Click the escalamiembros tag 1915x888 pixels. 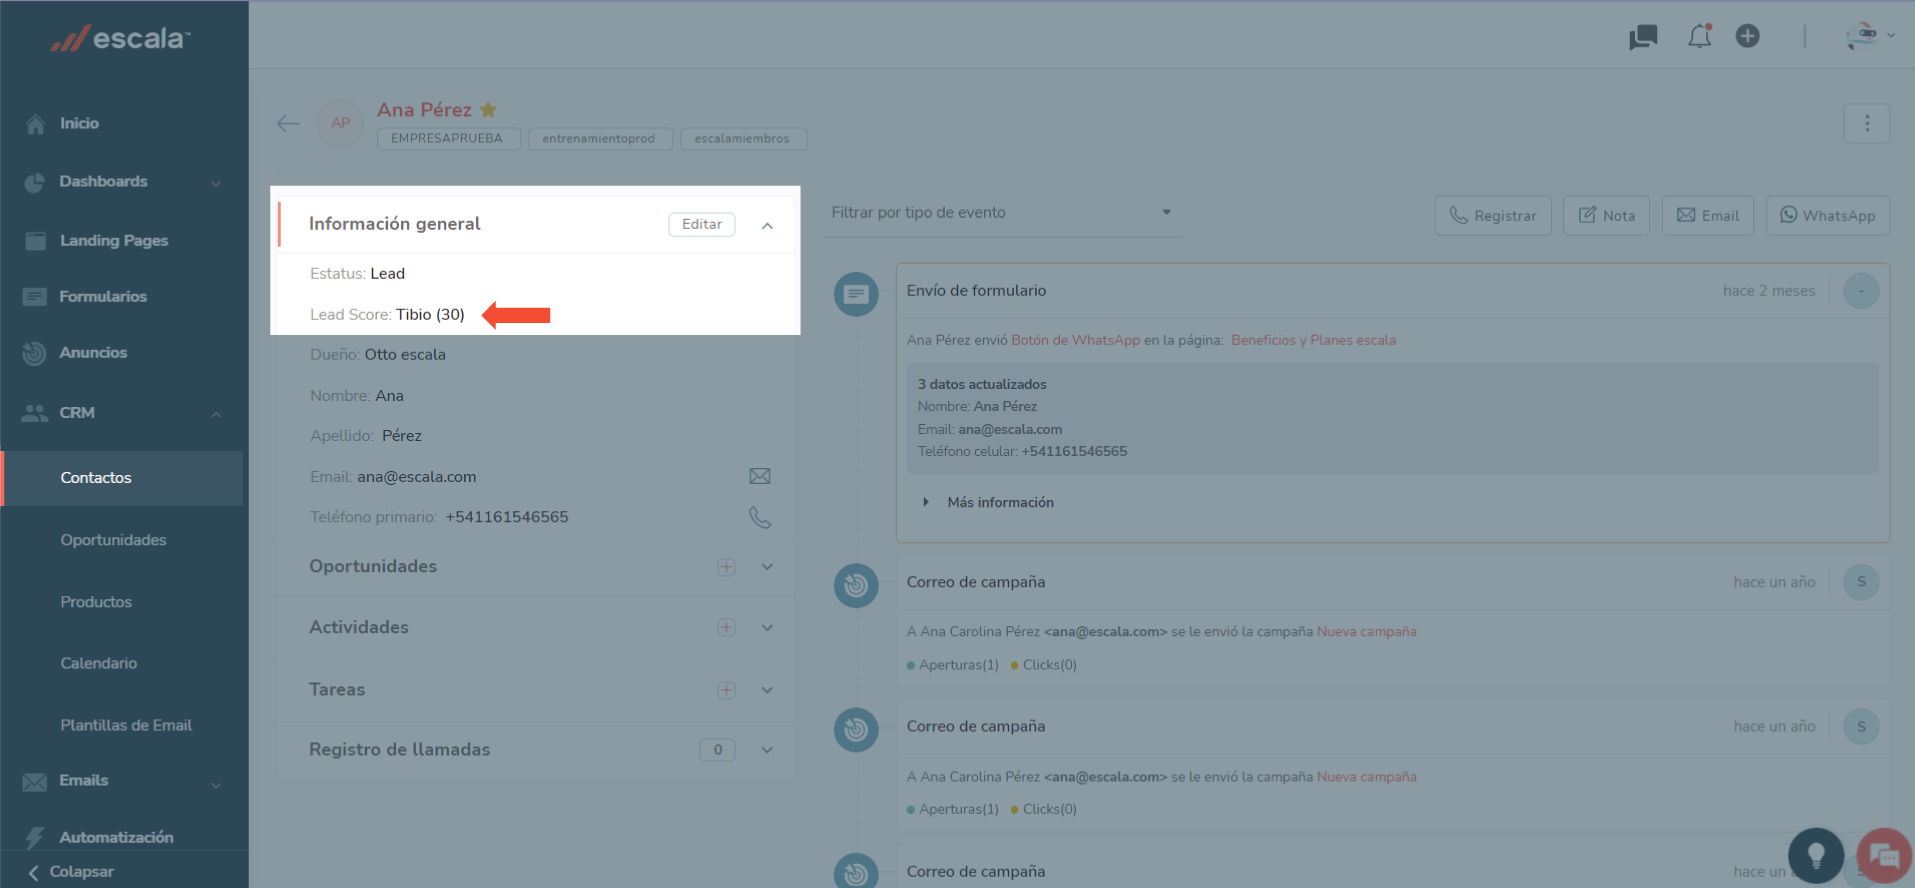click(x=742, y=139)
